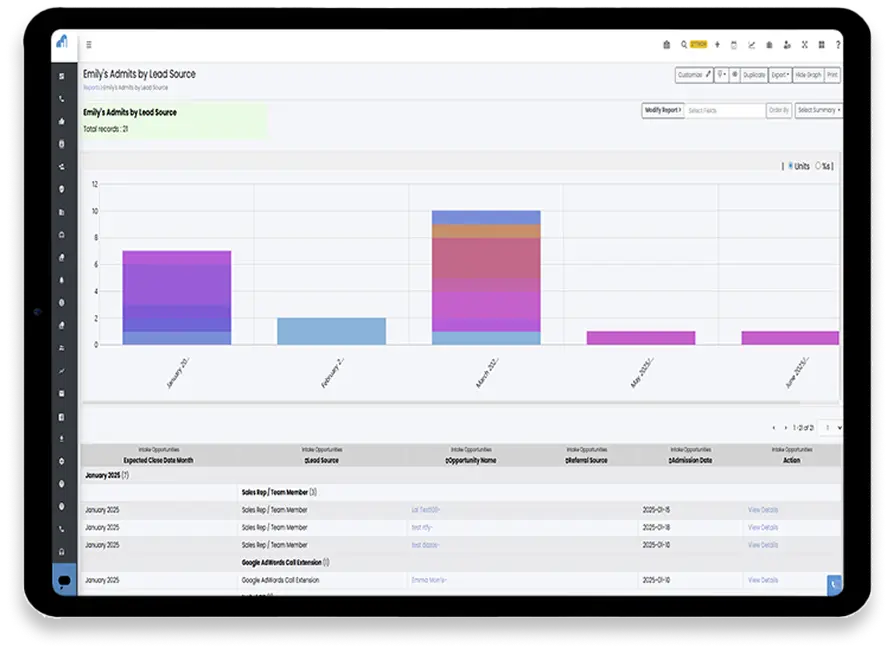Click the people group icon in sidebar
891x651 pixels.
[61, 348]
